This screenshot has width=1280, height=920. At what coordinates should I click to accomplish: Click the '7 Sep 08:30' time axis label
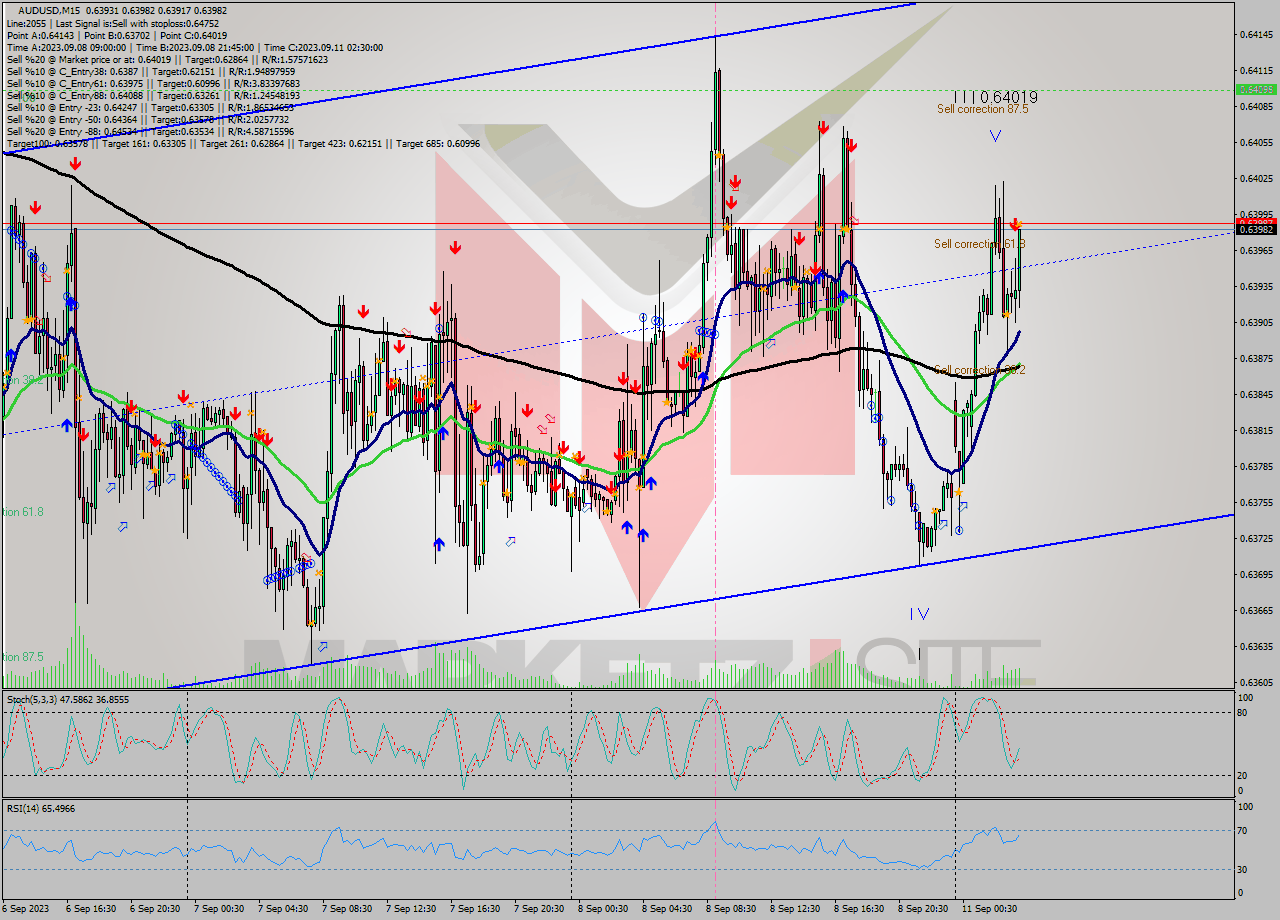click(347, 909)
